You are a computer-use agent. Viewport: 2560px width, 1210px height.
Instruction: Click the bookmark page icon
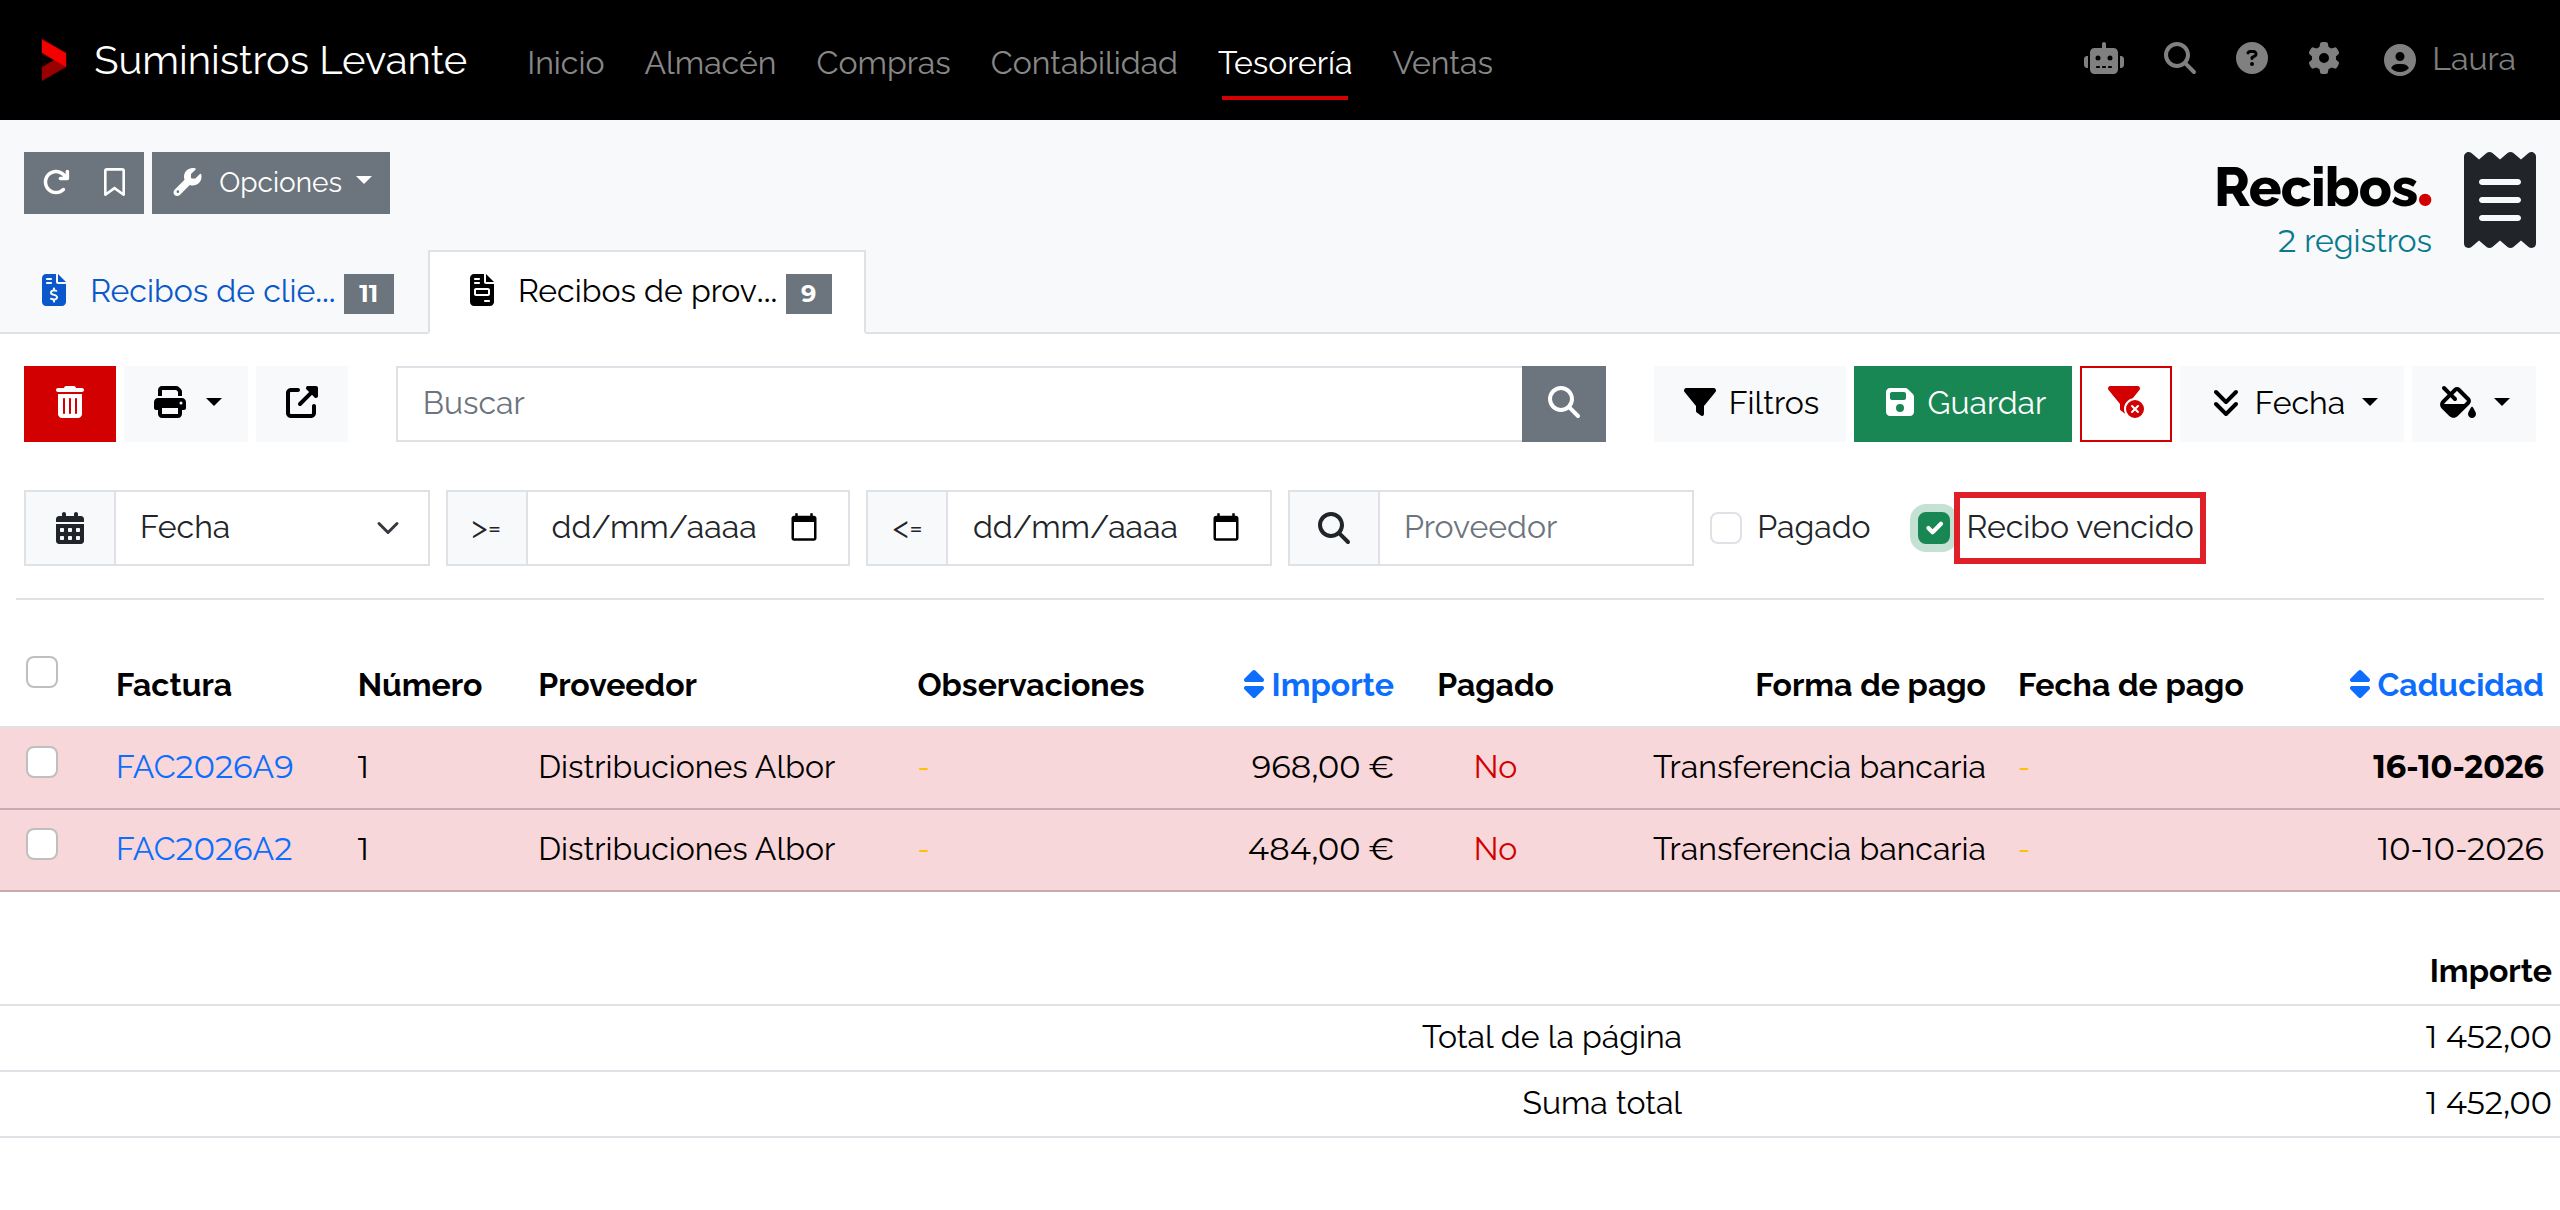pos(114,183)
